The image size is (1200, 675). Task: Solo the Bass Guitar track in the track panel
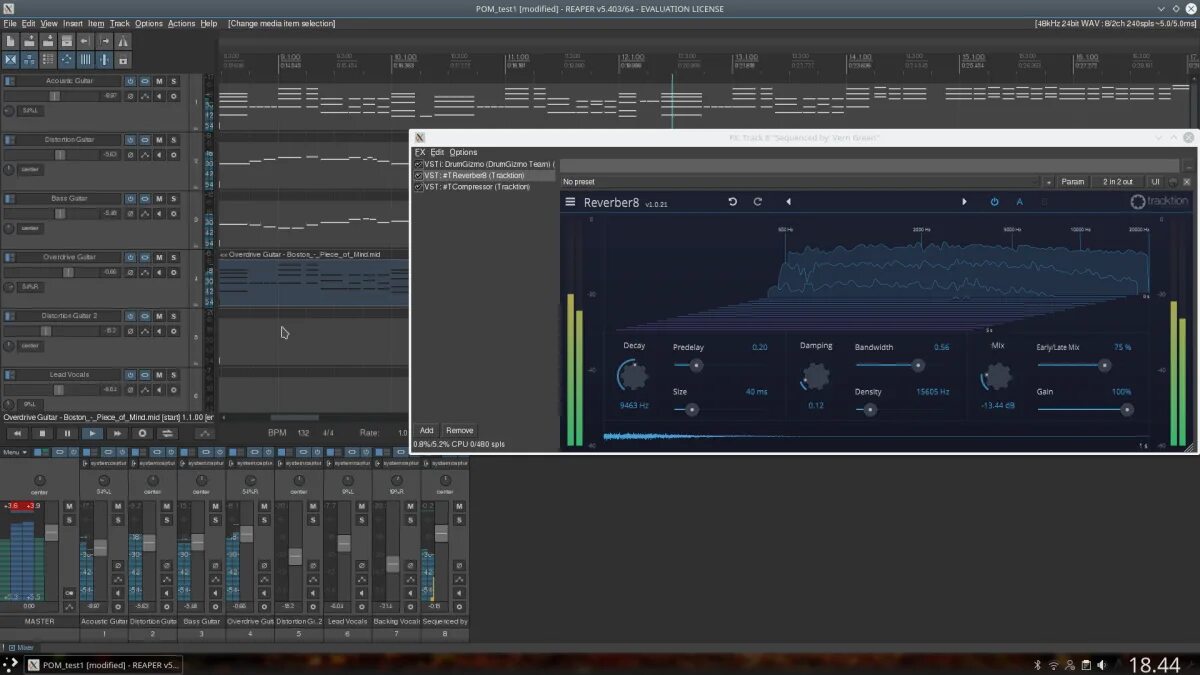coord(174,199)
